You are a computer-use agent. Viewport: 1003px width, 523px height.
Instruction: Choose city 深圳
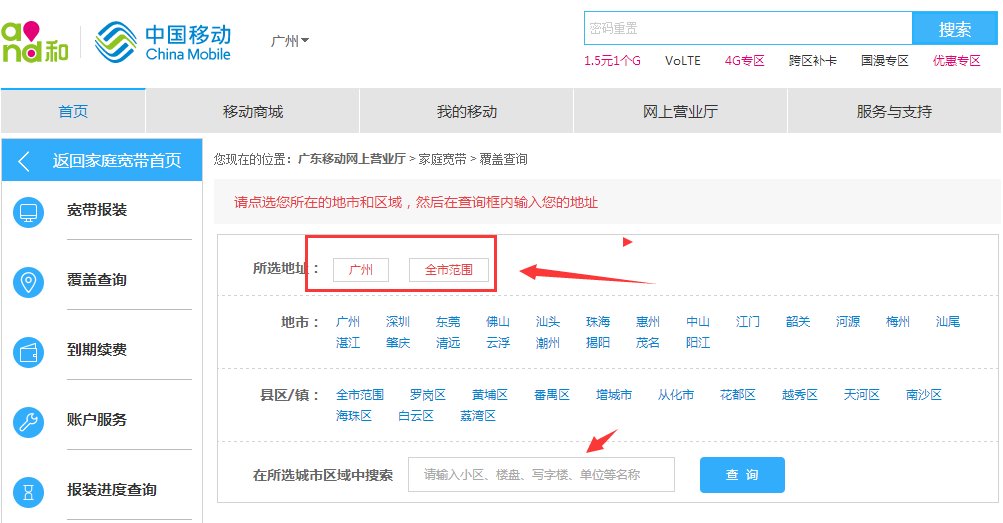398,322
